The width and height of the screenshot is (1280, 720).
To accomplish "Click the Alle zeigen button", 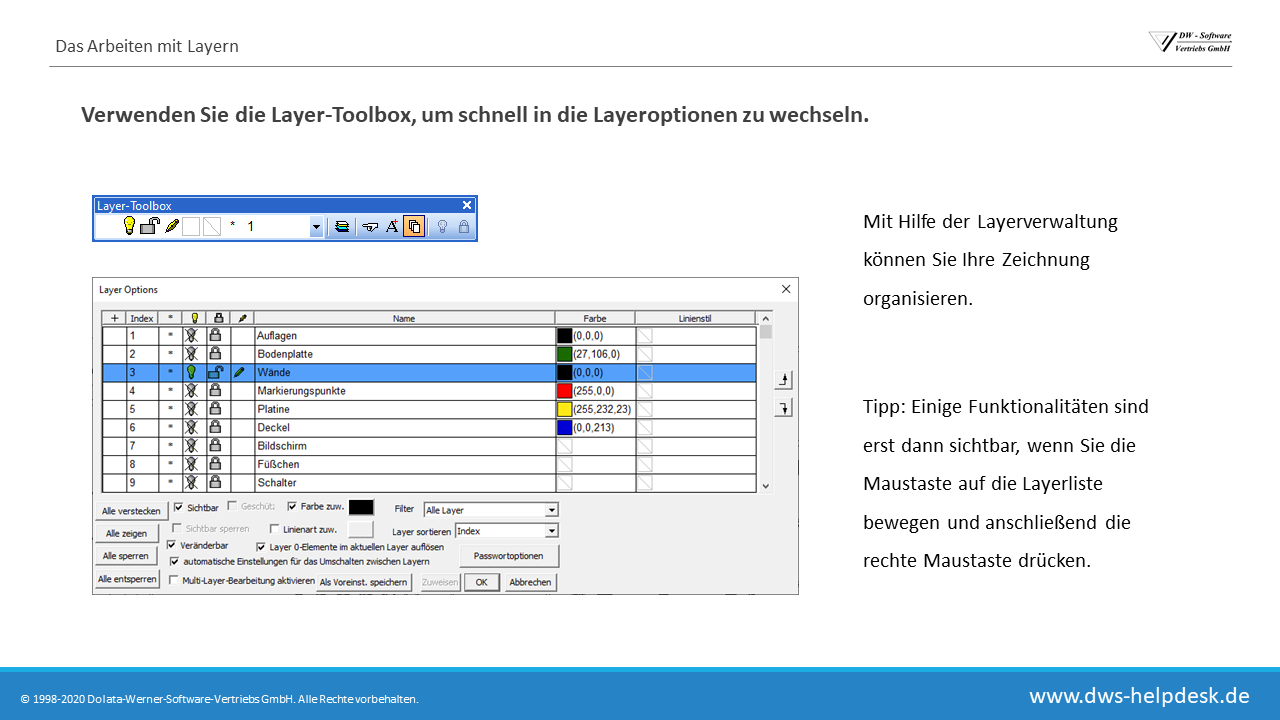I will (127, 533).
